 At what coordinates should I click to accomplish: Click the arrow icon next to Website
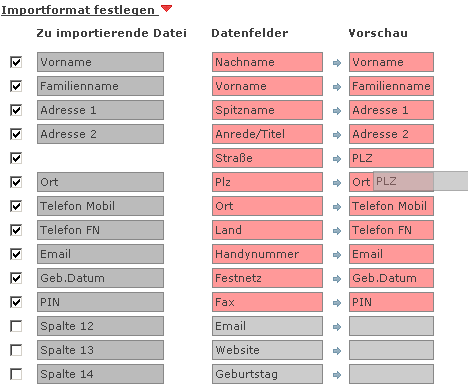(x=337, y=351)
